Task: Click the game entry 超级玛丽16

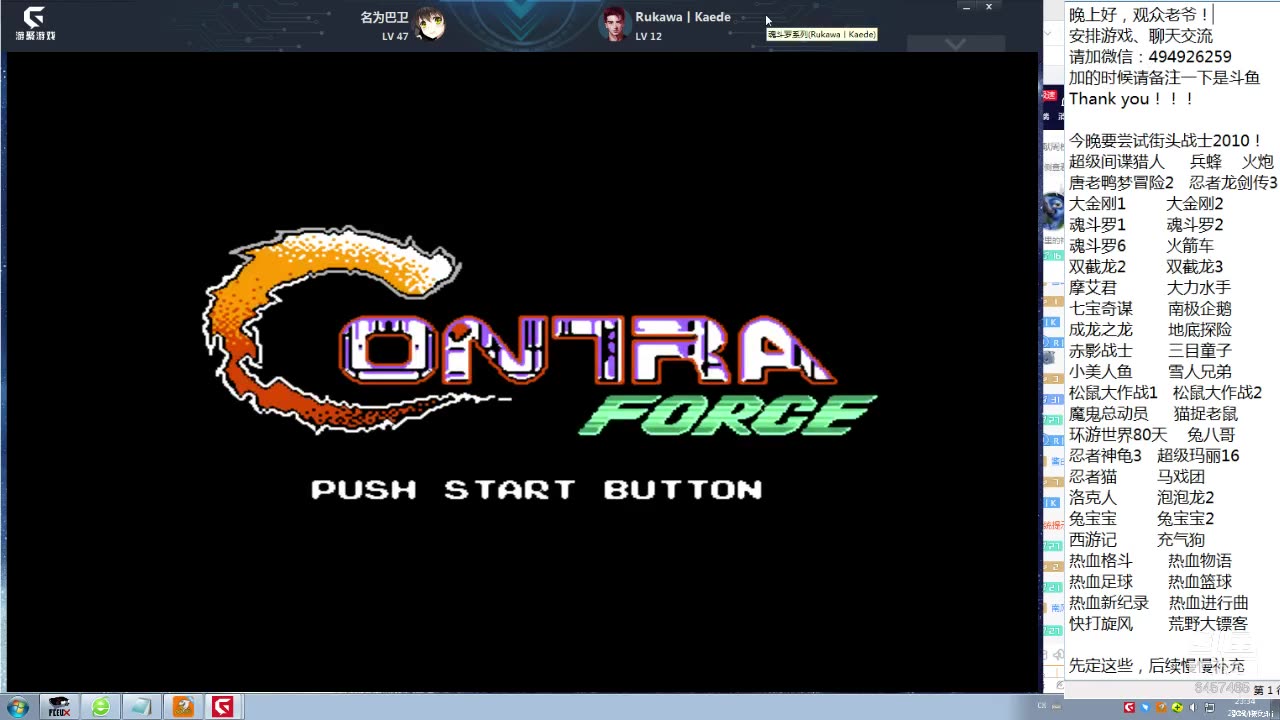Action: tap(1198, 456)
